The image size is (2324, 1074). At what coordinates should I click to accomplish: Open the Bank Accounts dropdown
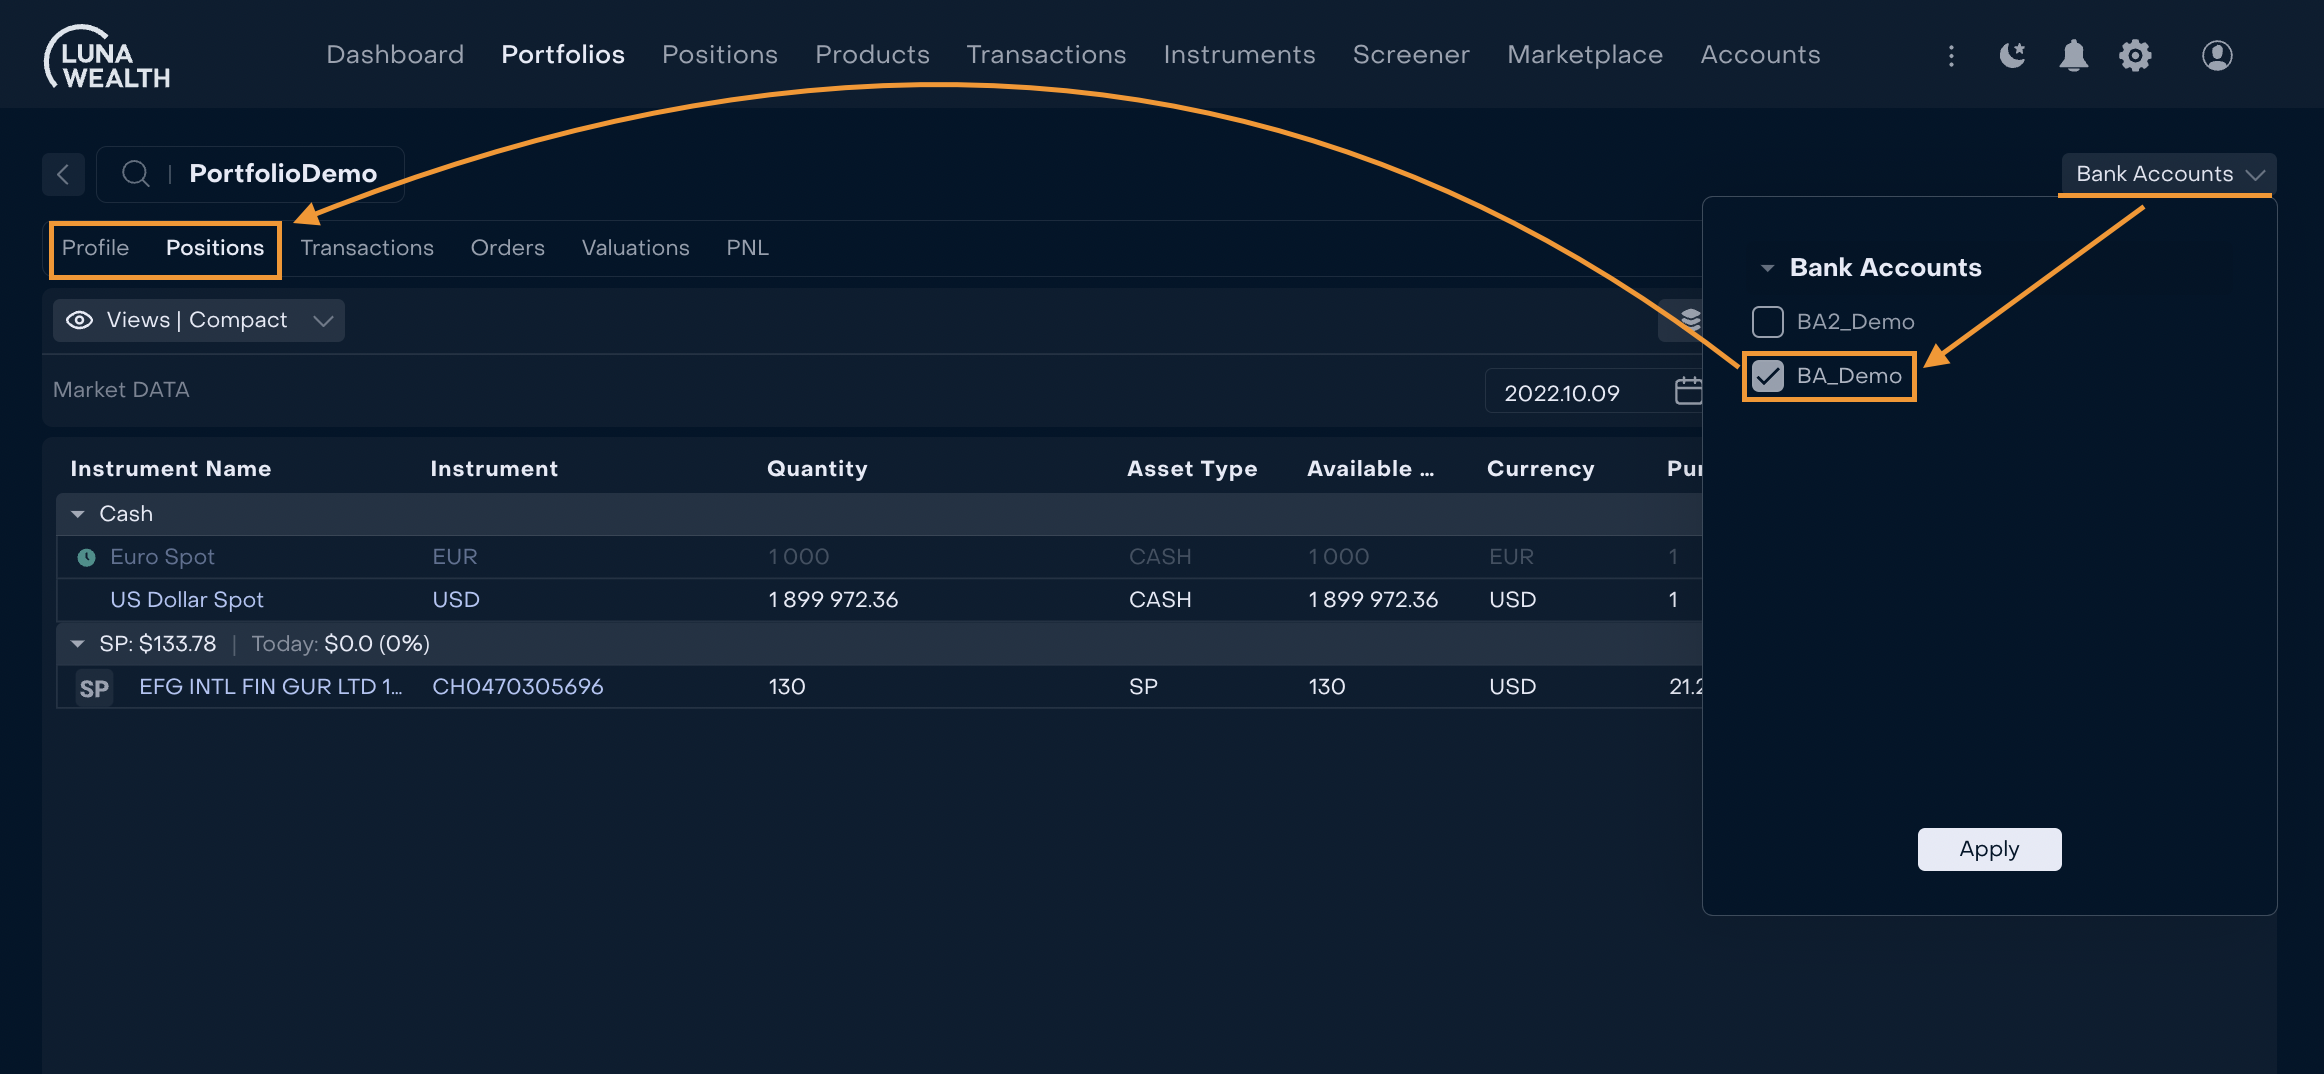click(2168, 174)
